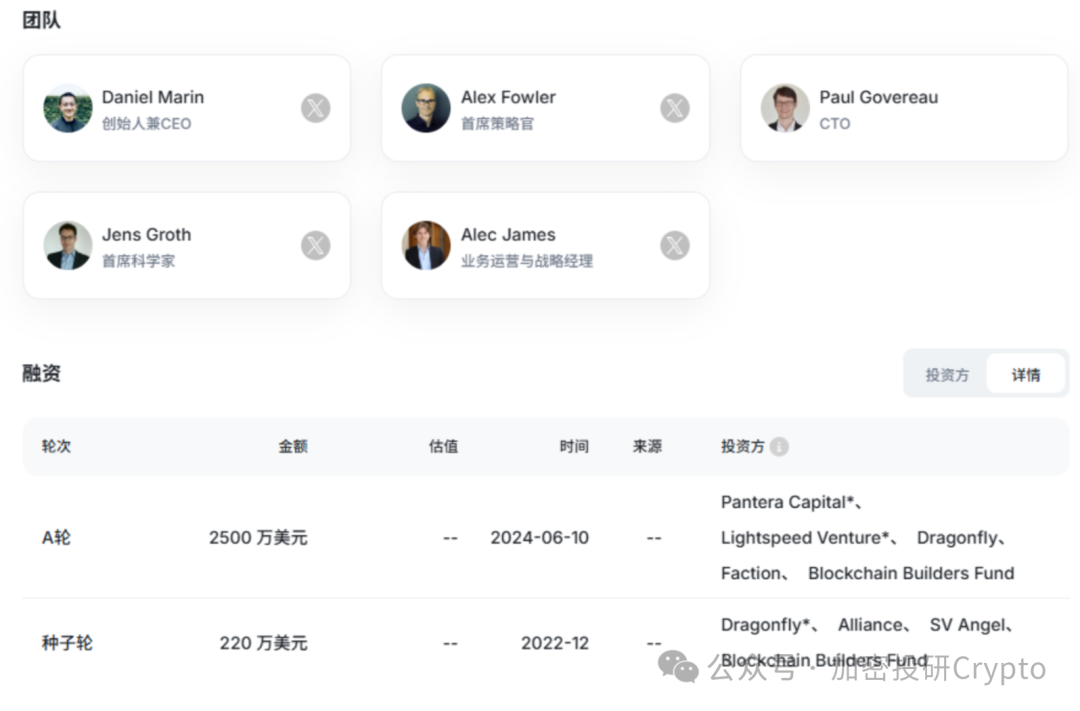Click the 首席策略官 role label
The height and width of the screenshot is (711, 1080).
click(x=497, y=123)
